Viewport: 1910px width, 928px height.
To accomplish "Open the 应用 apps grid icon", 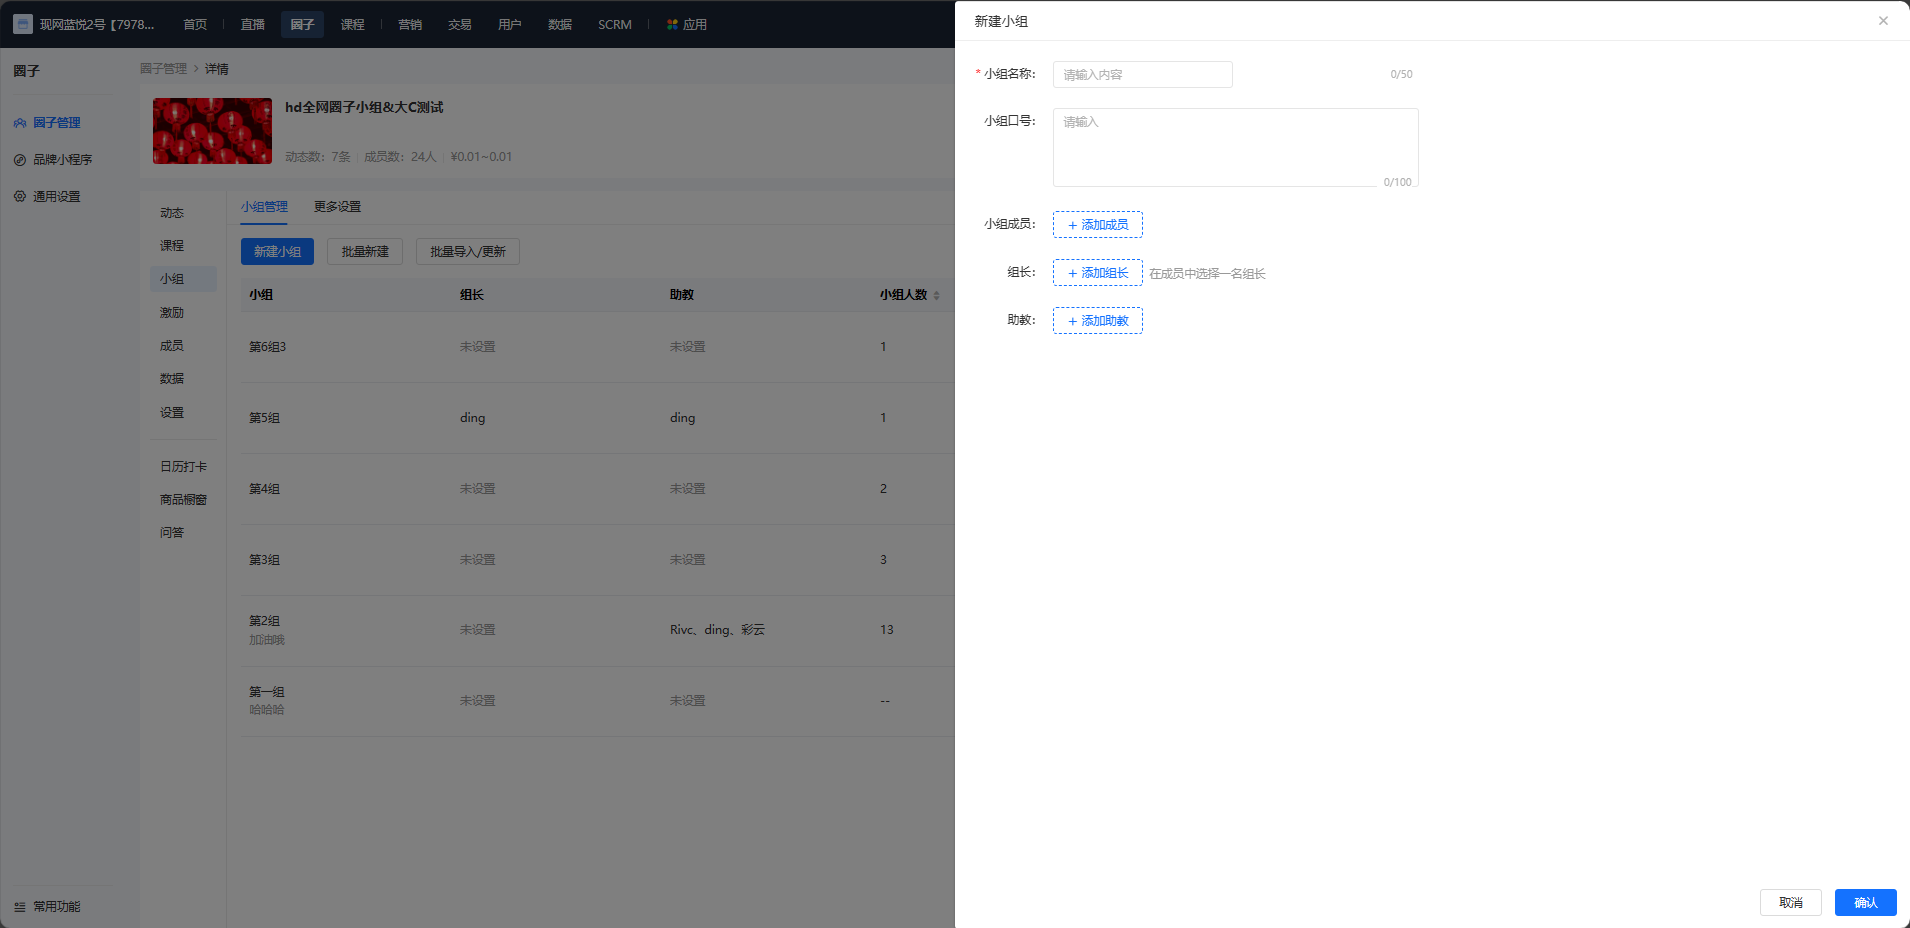I will (672, 24).
